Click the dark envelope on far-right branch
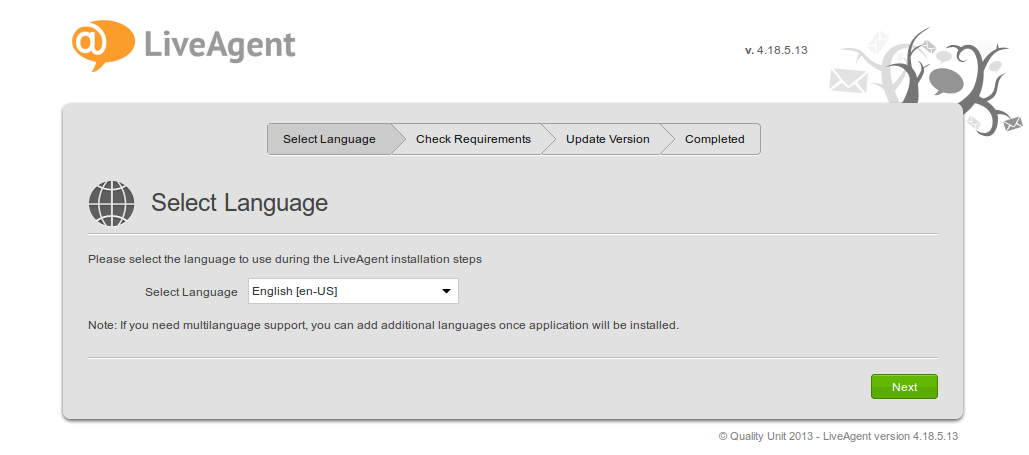 tap(1013, 124)
